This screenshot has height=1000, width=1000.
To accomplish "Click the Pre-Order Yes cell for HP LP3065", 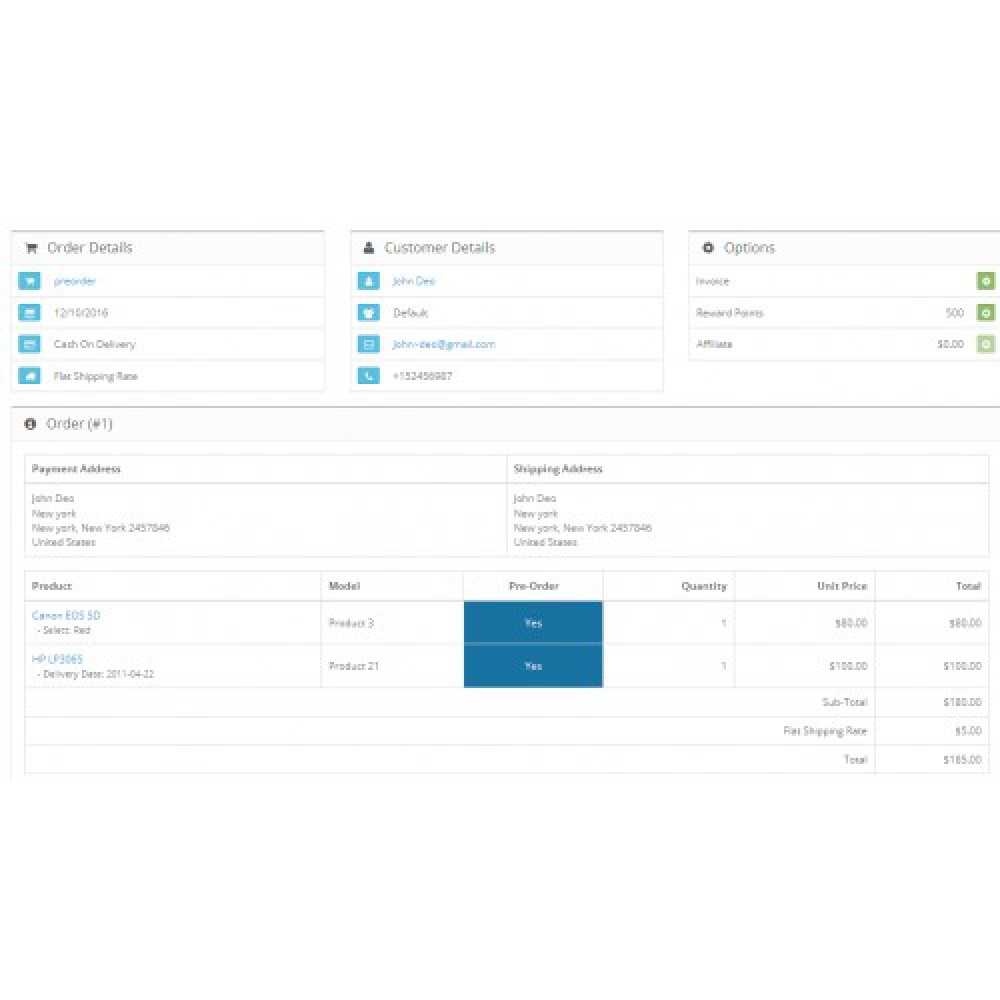I will [x=533, y=666].
